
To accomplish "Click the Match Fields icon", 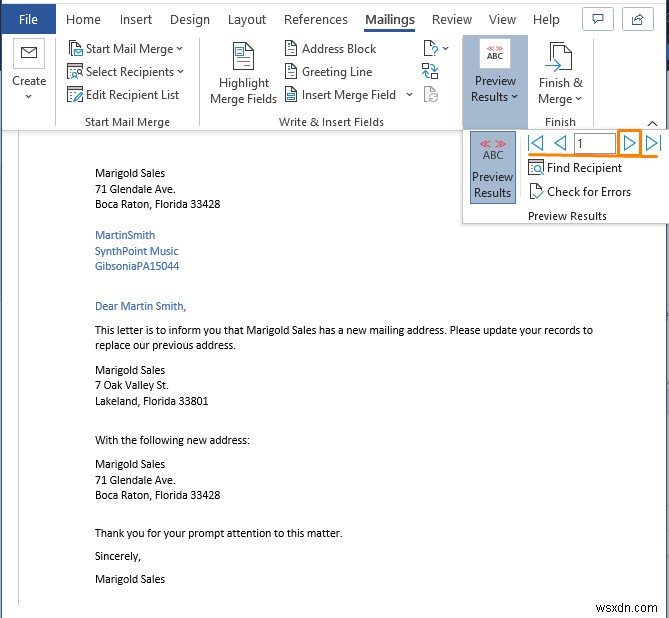I will (x=430, y=71).
